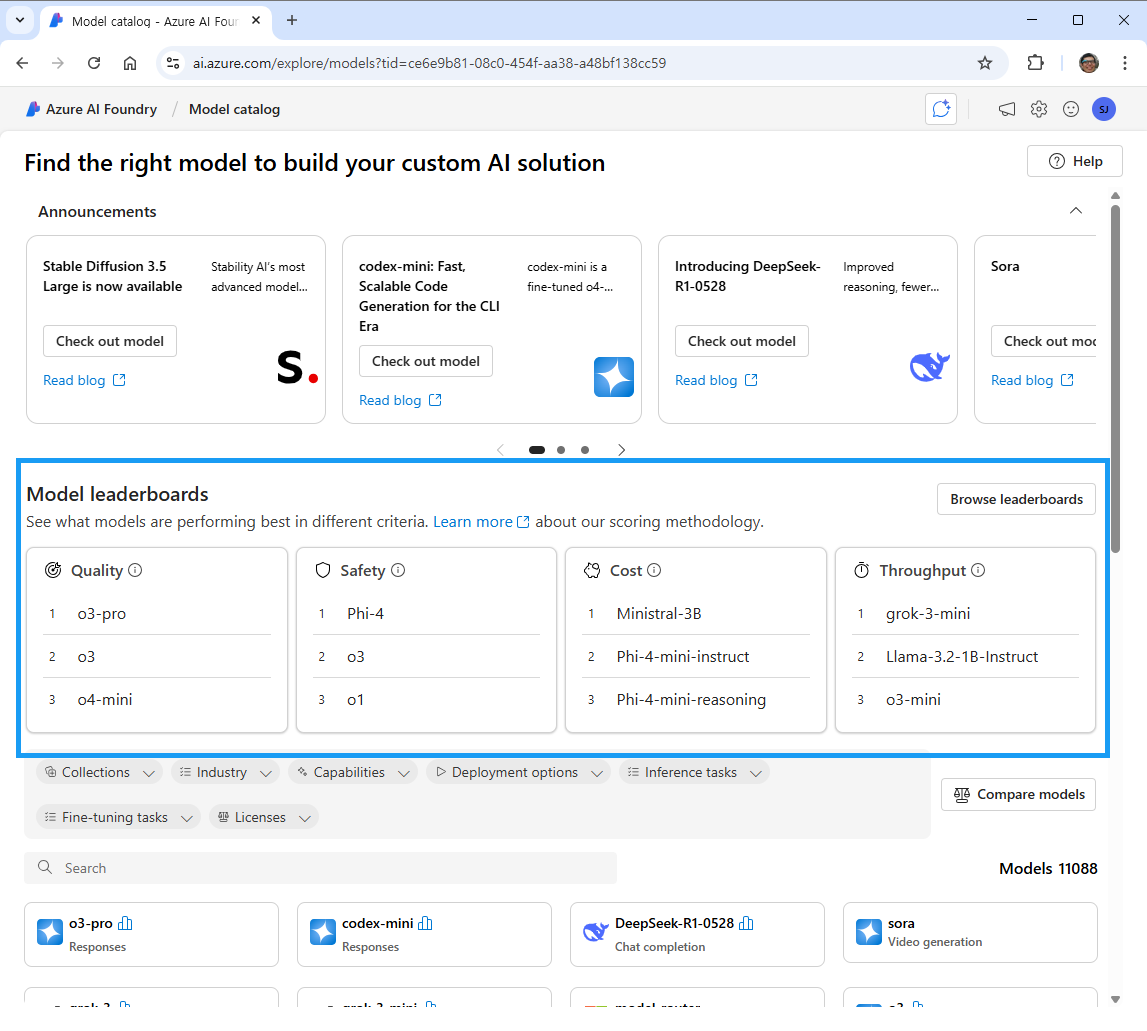The width and height of the screenshot is (1147, 1031).
Task: Open Read blog link for Sora
Action: tap(1032, 380)
